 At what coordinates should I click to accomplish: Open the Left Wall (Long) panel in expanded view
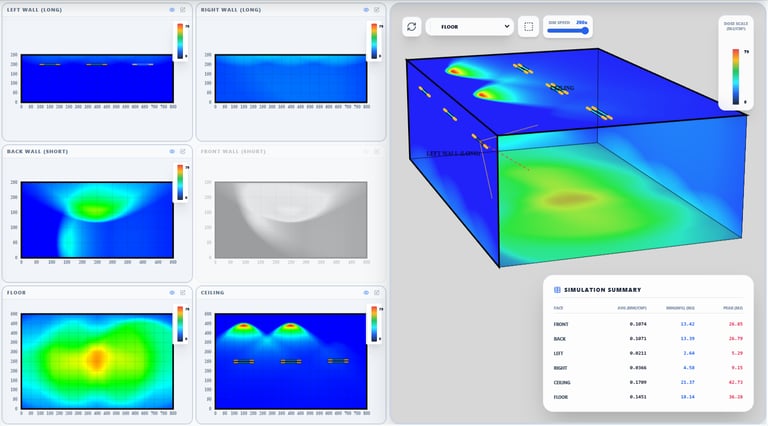[x=183, y=10]
